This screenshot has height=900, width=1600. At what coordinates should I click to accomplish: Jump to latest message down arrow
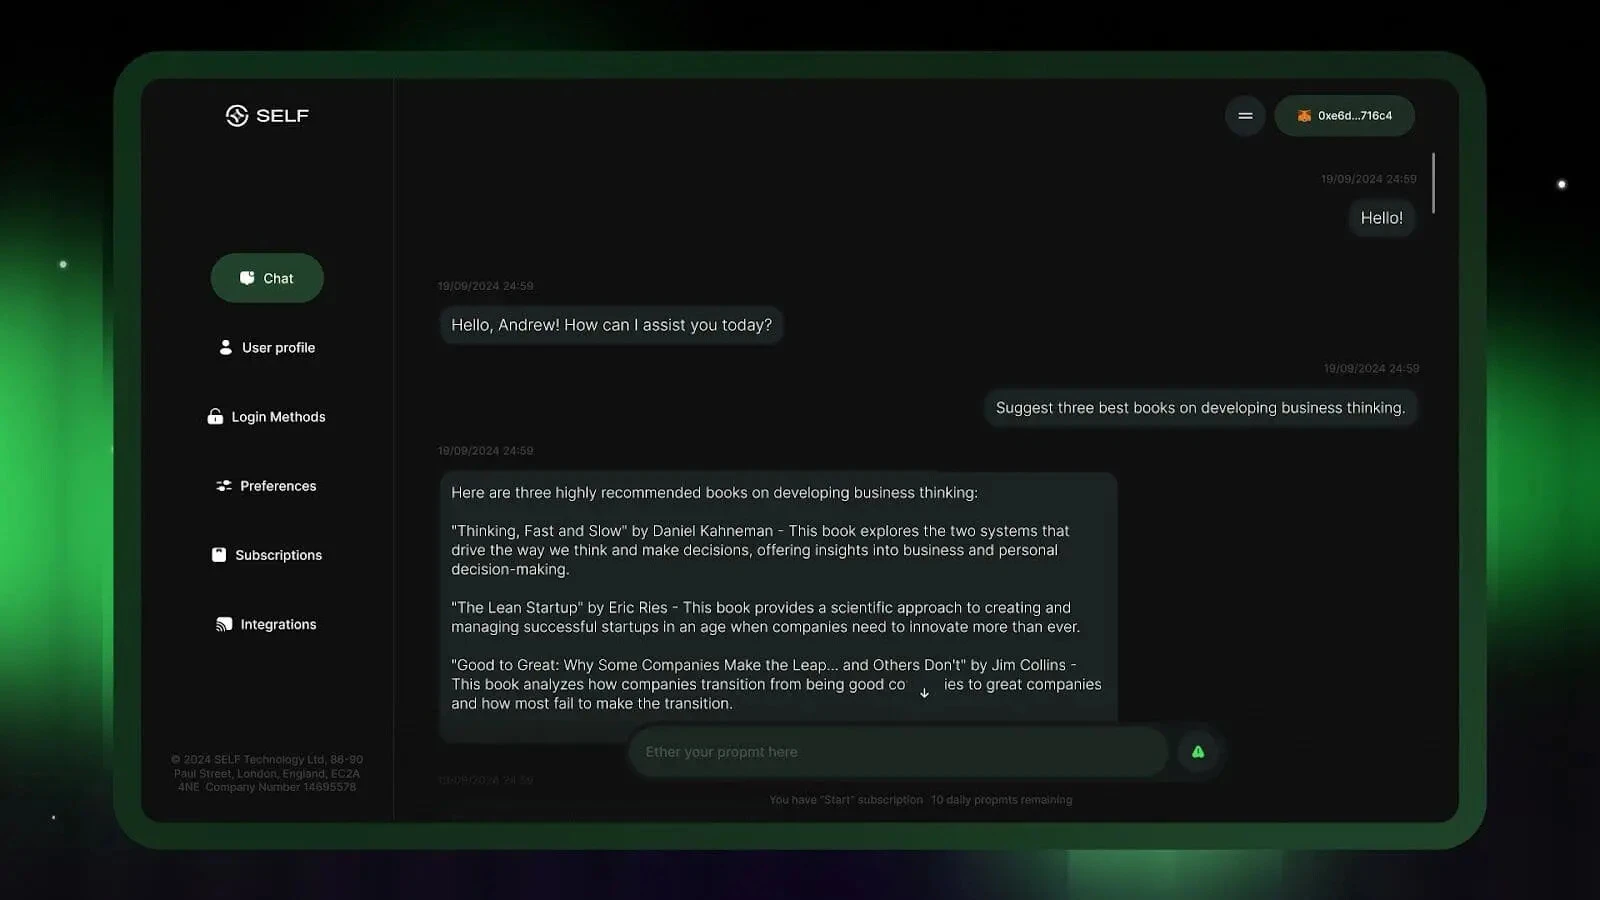click(x=924, y=692)
